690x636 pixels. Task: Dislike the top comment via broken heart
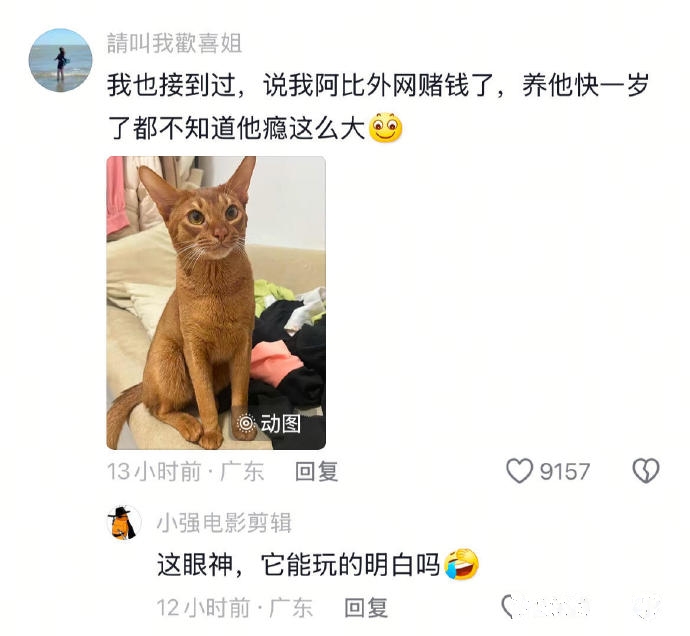(x=646, y=471)
